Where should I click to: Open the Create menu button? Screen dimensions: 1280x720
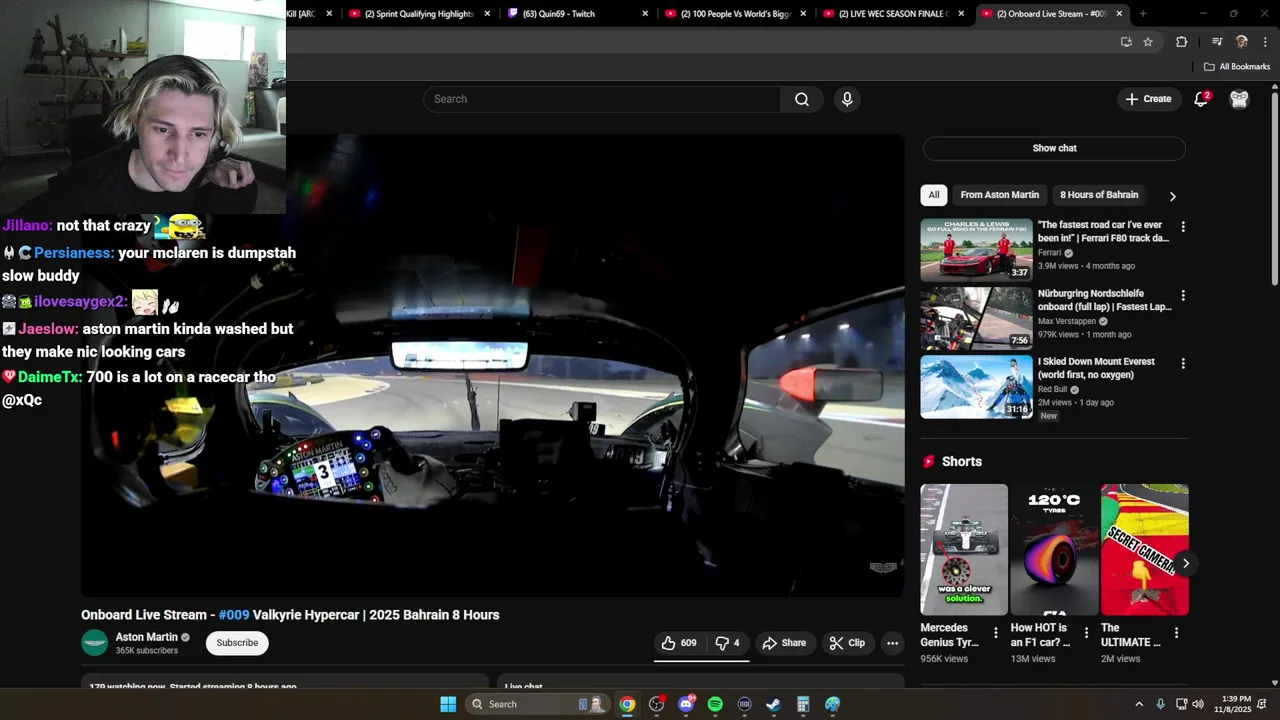click(1148, 99)
